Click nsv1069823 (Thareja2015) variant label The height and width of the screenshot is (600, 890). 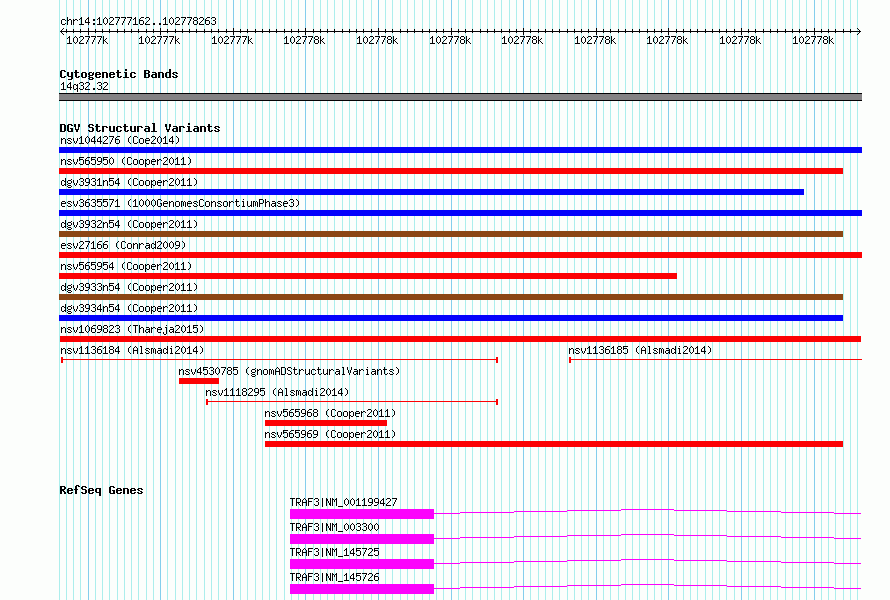click(132, 329)
